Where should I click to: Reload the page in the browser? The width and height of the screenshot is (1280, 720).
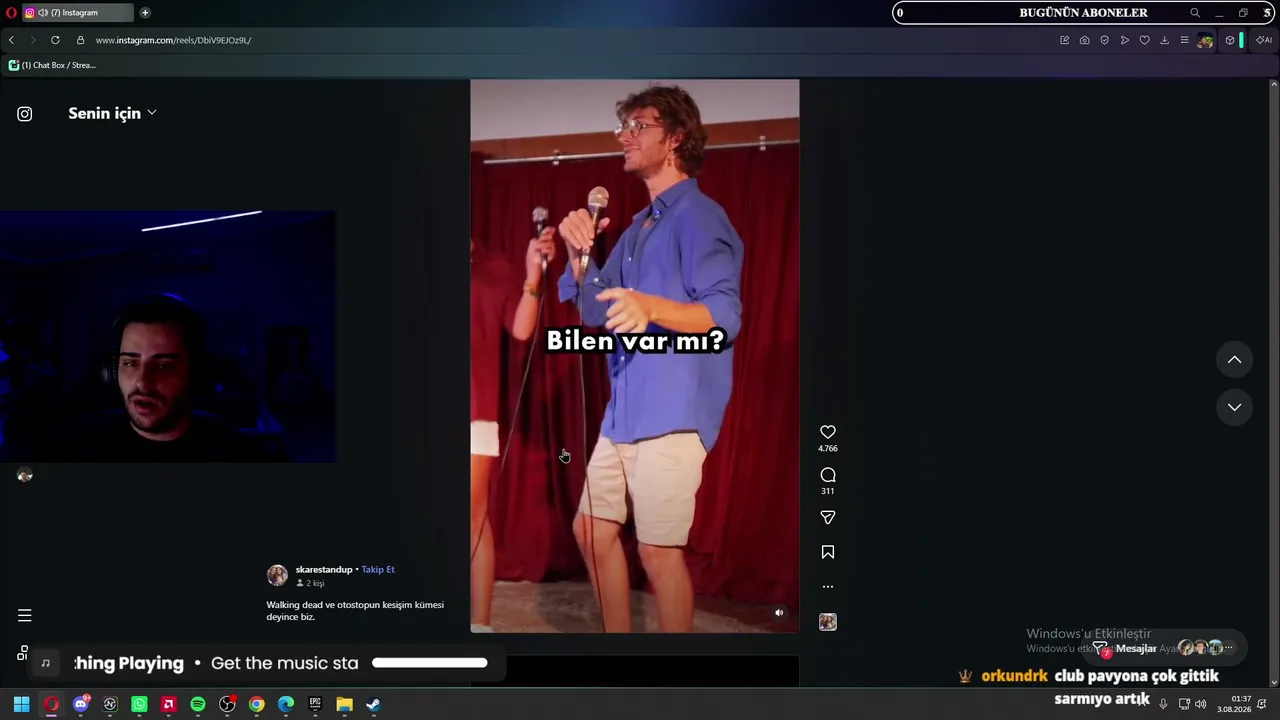pyautogui.click(x=55, y=40)
